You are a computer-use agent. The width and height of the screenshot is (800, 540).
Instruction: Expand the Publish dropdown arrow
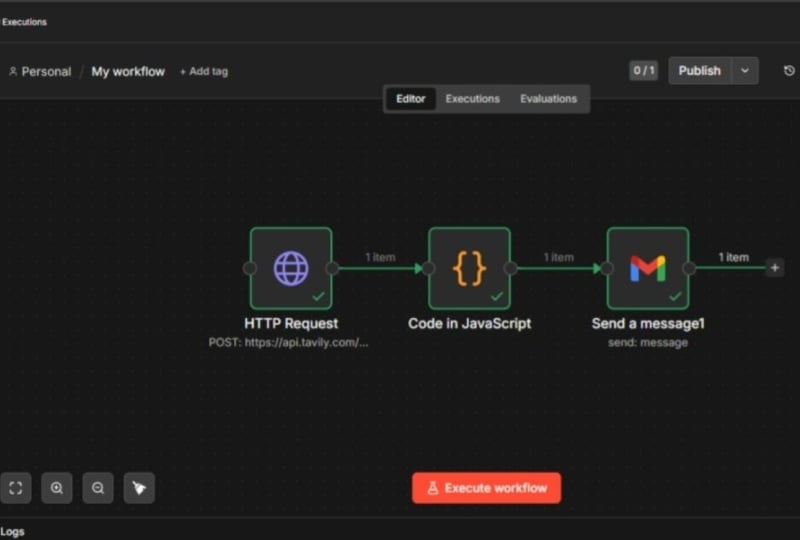click(x=745, y=70)
